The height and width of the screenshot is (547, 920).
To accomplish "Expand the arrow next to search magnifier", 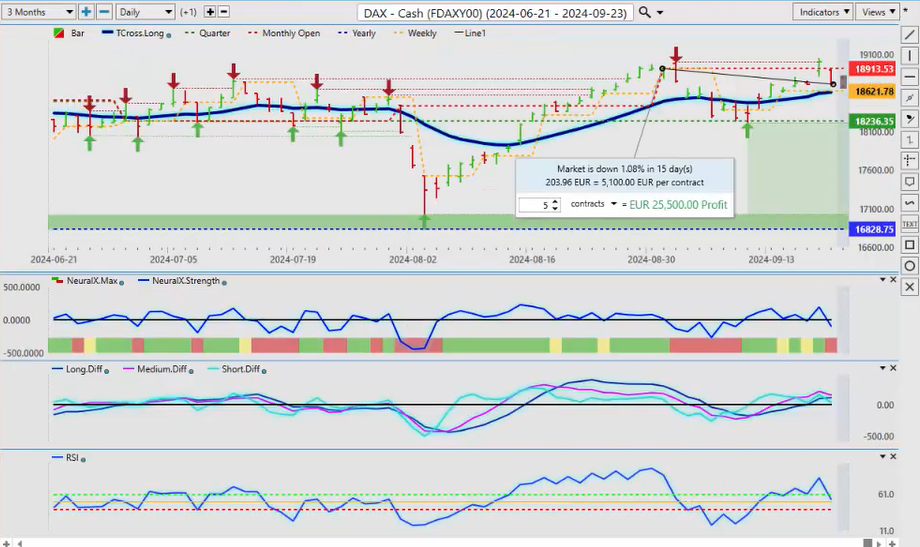I will click(x=660, y=12).
